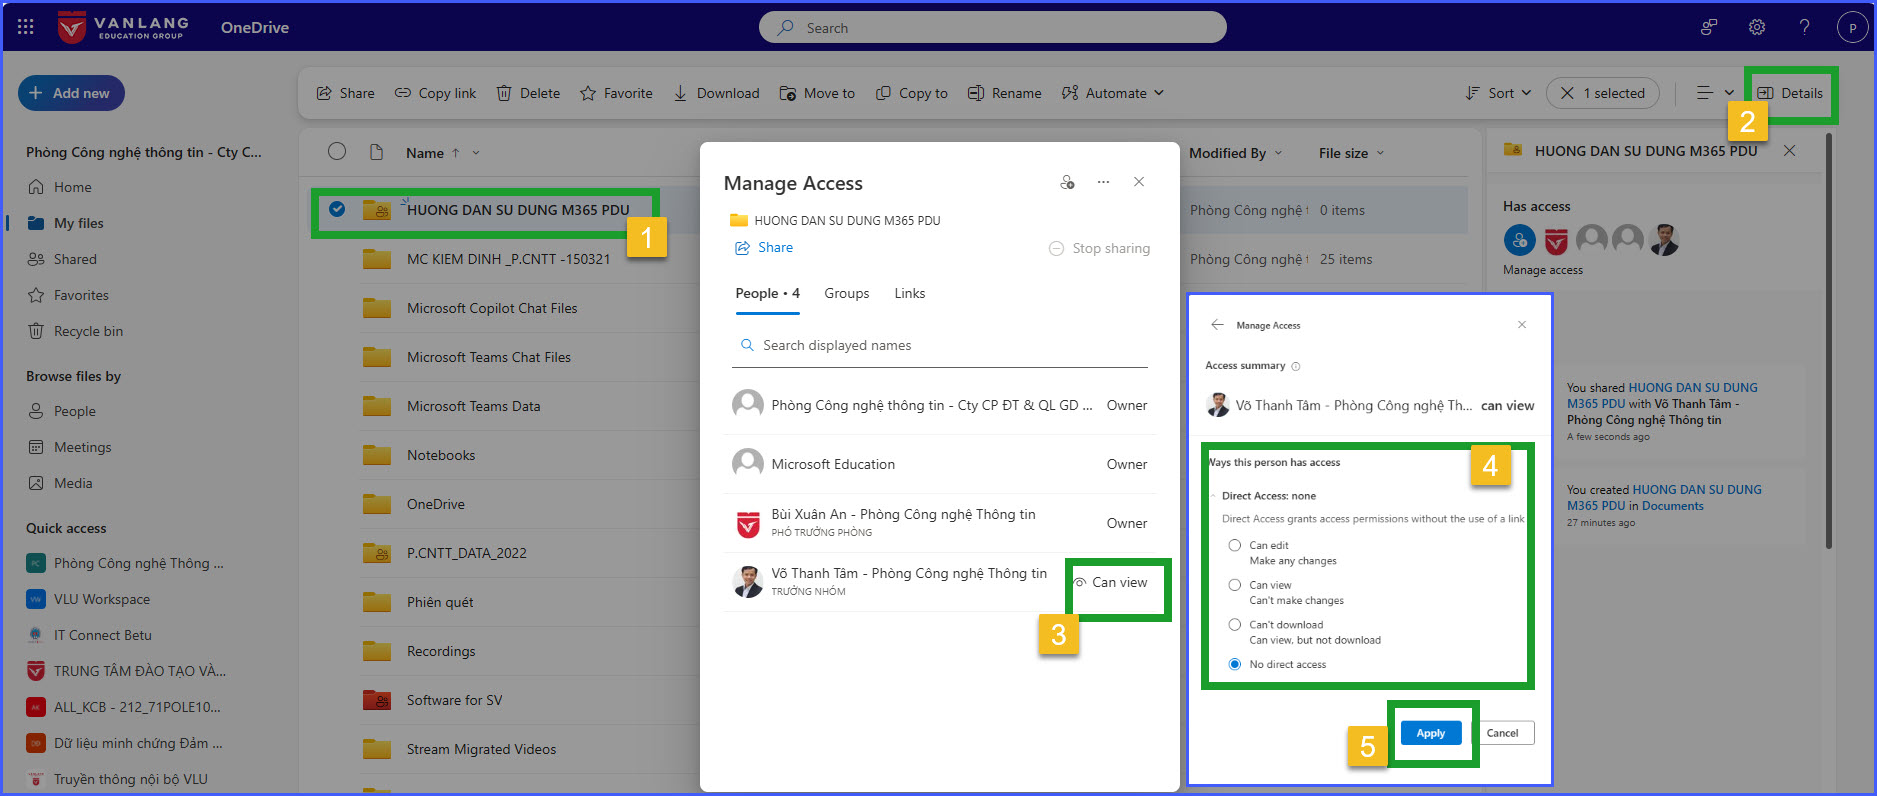Screen dimensions: 1877x796
Task: Click the Delete trash toolbar item
Action: coord(528,93)
